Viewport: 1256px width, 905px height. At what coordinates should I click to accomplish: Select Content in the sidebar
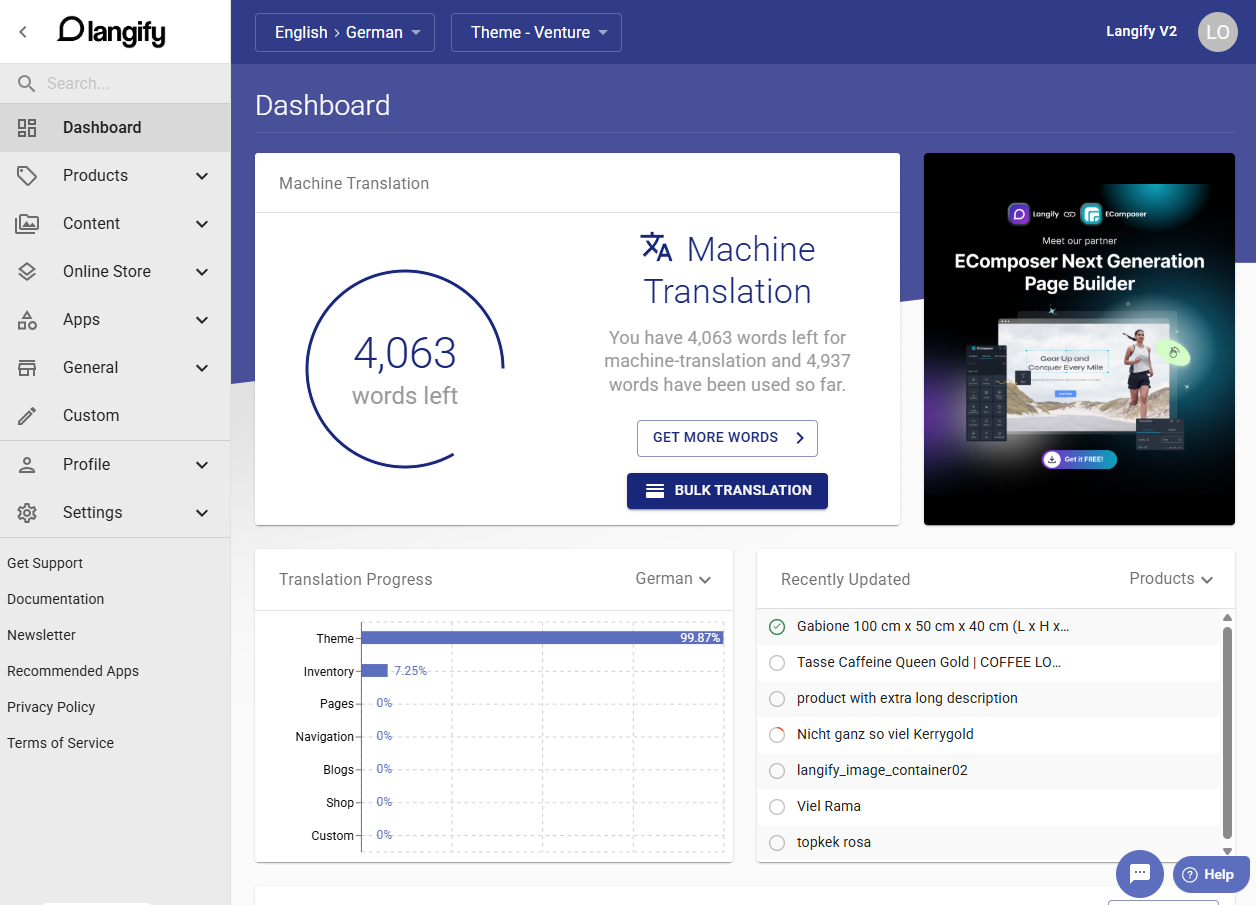pos(115,224)
